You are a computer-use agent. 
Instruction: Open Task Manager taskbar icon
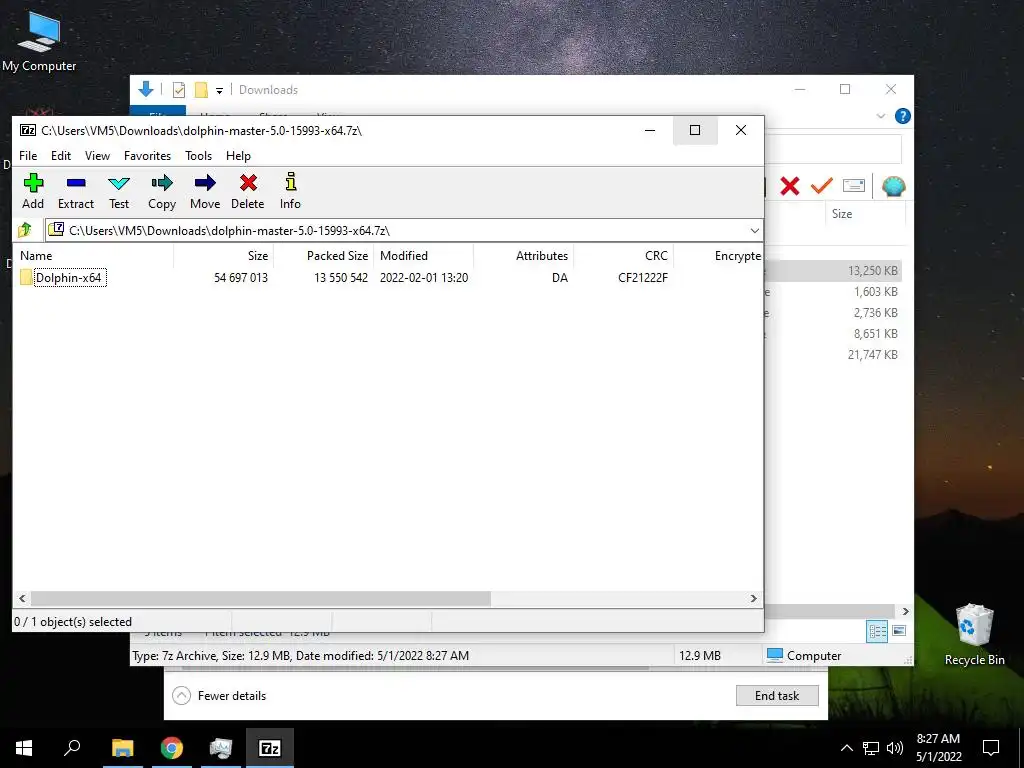pos(221,748)
